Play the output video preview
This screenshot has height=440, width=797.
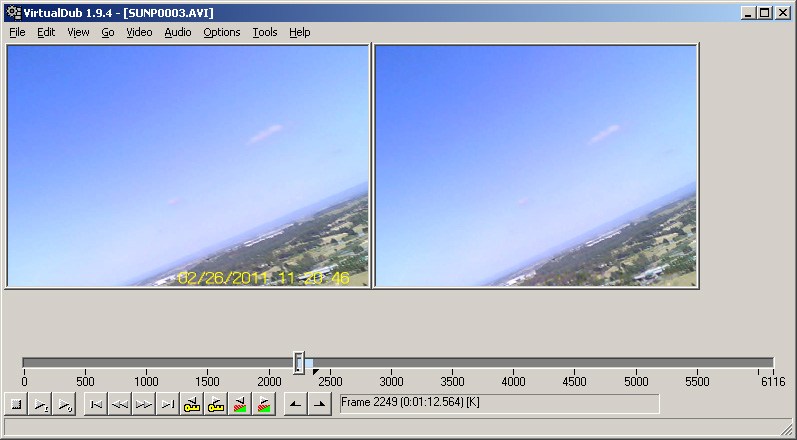click(x=64, y=404)
